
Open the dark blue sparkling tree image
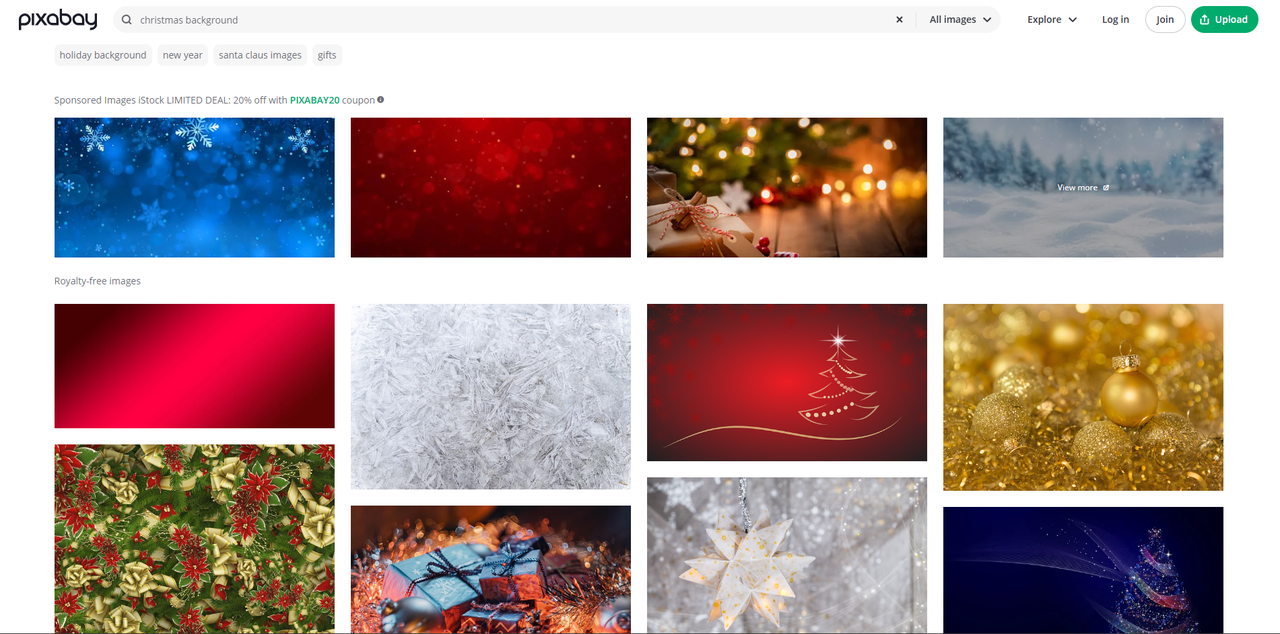pyautogui.click(x=1083, y=570)
